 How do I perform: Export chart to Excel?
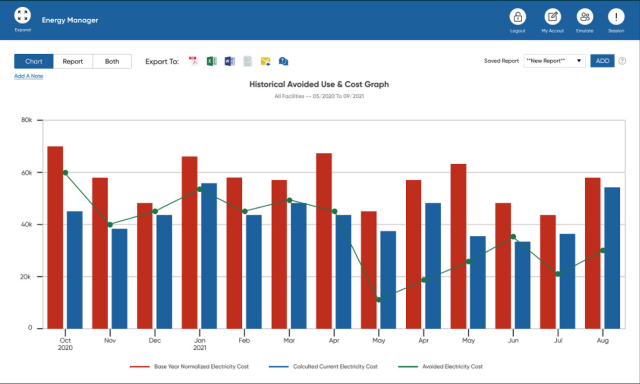tap(211, 61)
